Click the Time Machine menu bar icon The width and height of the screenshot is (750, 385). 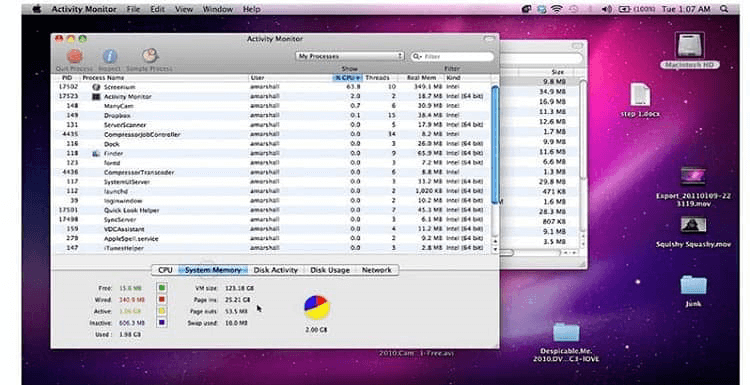[574, 9]
